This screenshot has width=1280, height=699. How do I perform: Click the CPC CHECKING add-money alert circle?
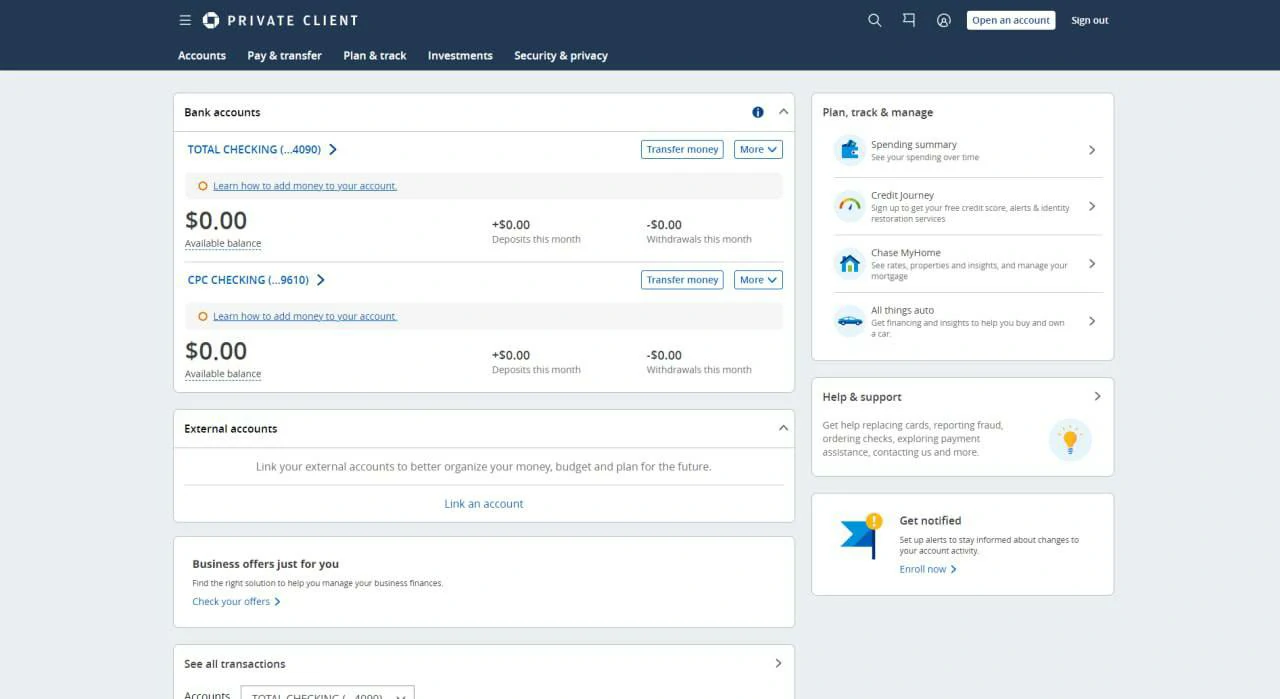point(203,316)
